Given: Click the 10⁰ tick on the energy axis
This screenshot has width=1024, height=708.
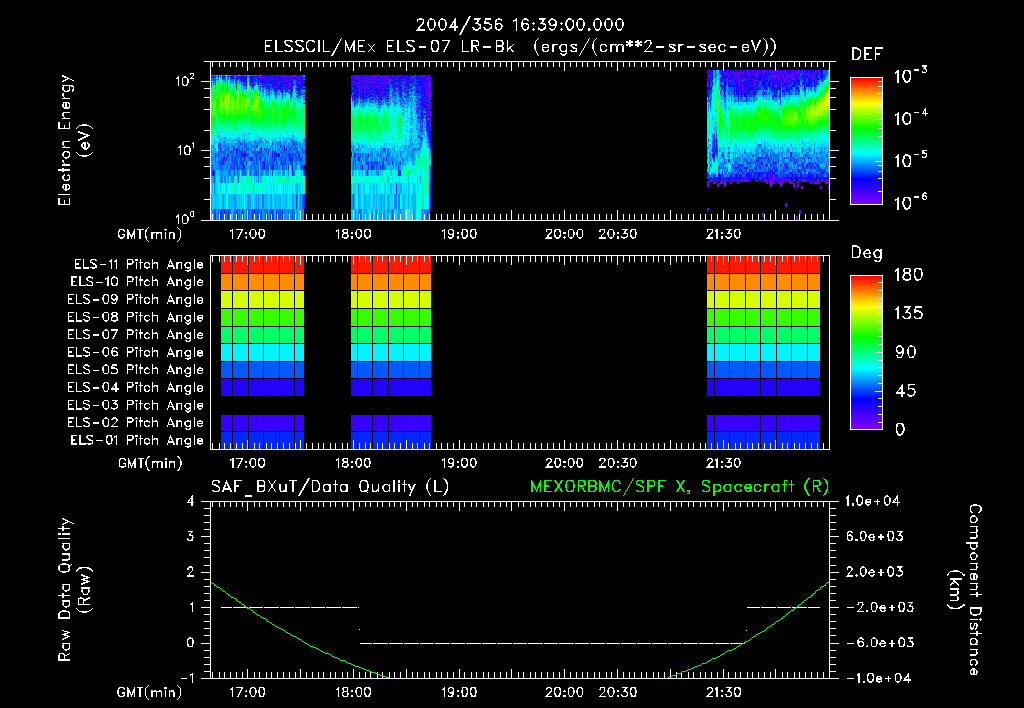Looking at the screenshot, I should [185, 217].
